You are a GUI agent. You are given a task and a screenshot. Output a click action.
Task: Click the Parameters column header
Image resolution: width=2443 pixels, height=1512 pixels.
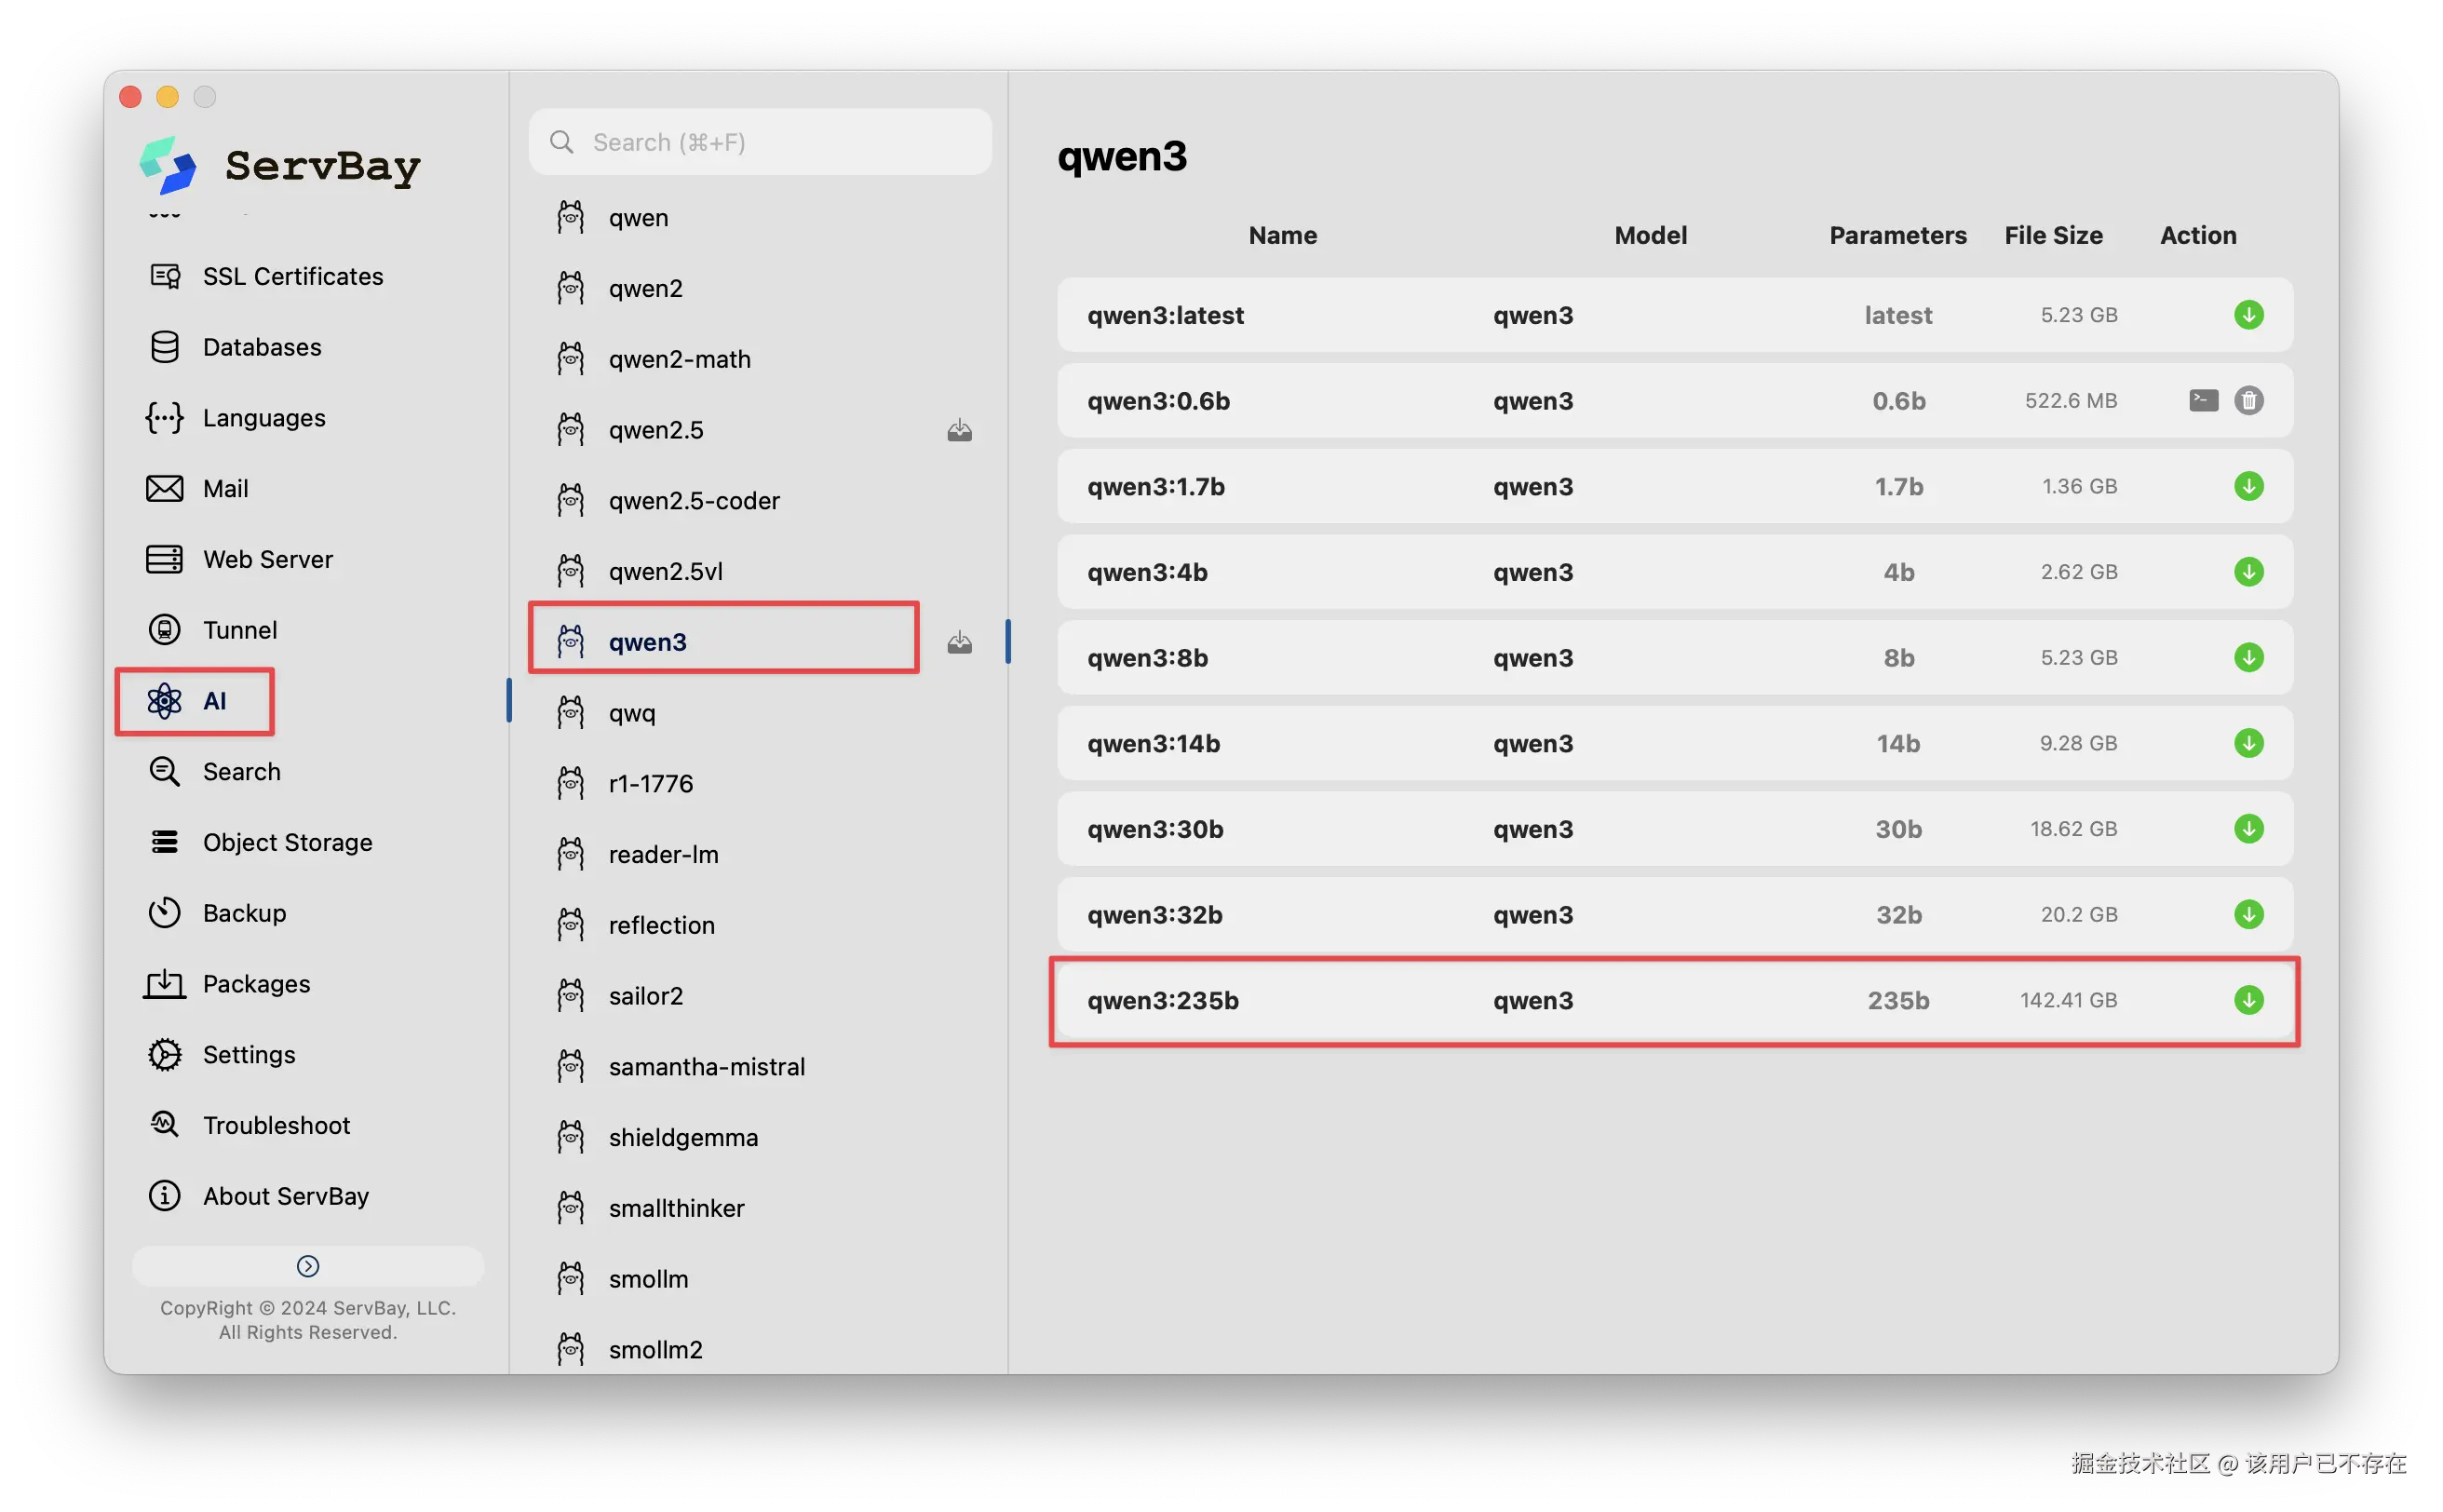pyautogui.click(x=1897, y=235)
